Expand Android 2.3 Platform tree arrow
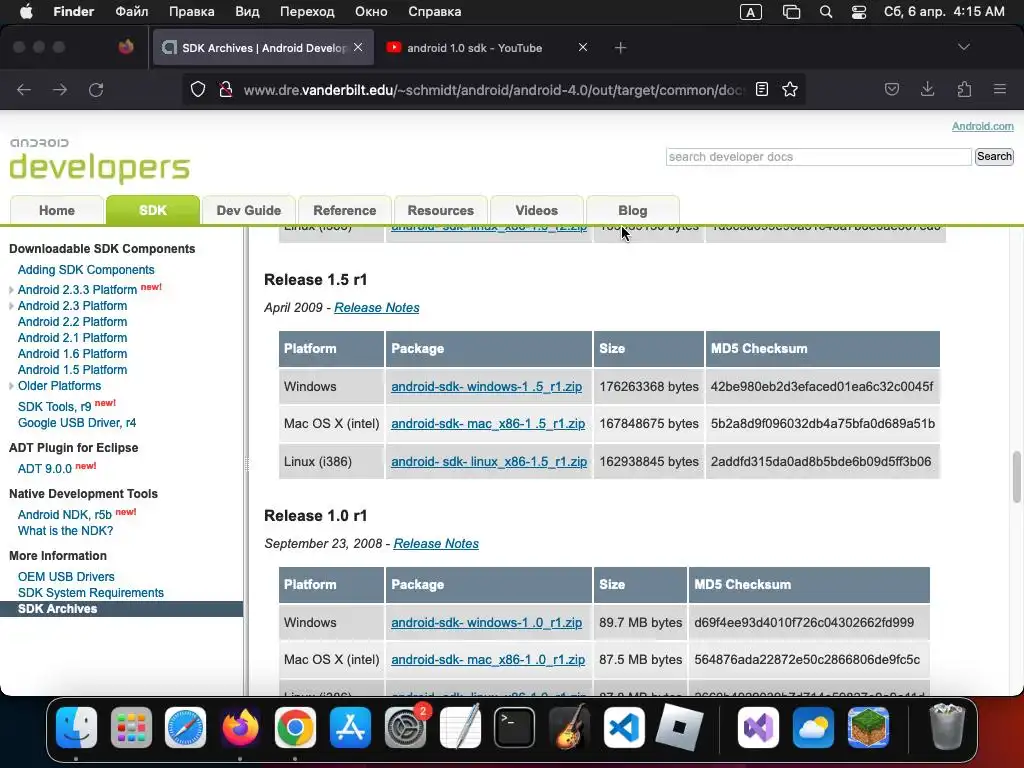 [11, 306]
